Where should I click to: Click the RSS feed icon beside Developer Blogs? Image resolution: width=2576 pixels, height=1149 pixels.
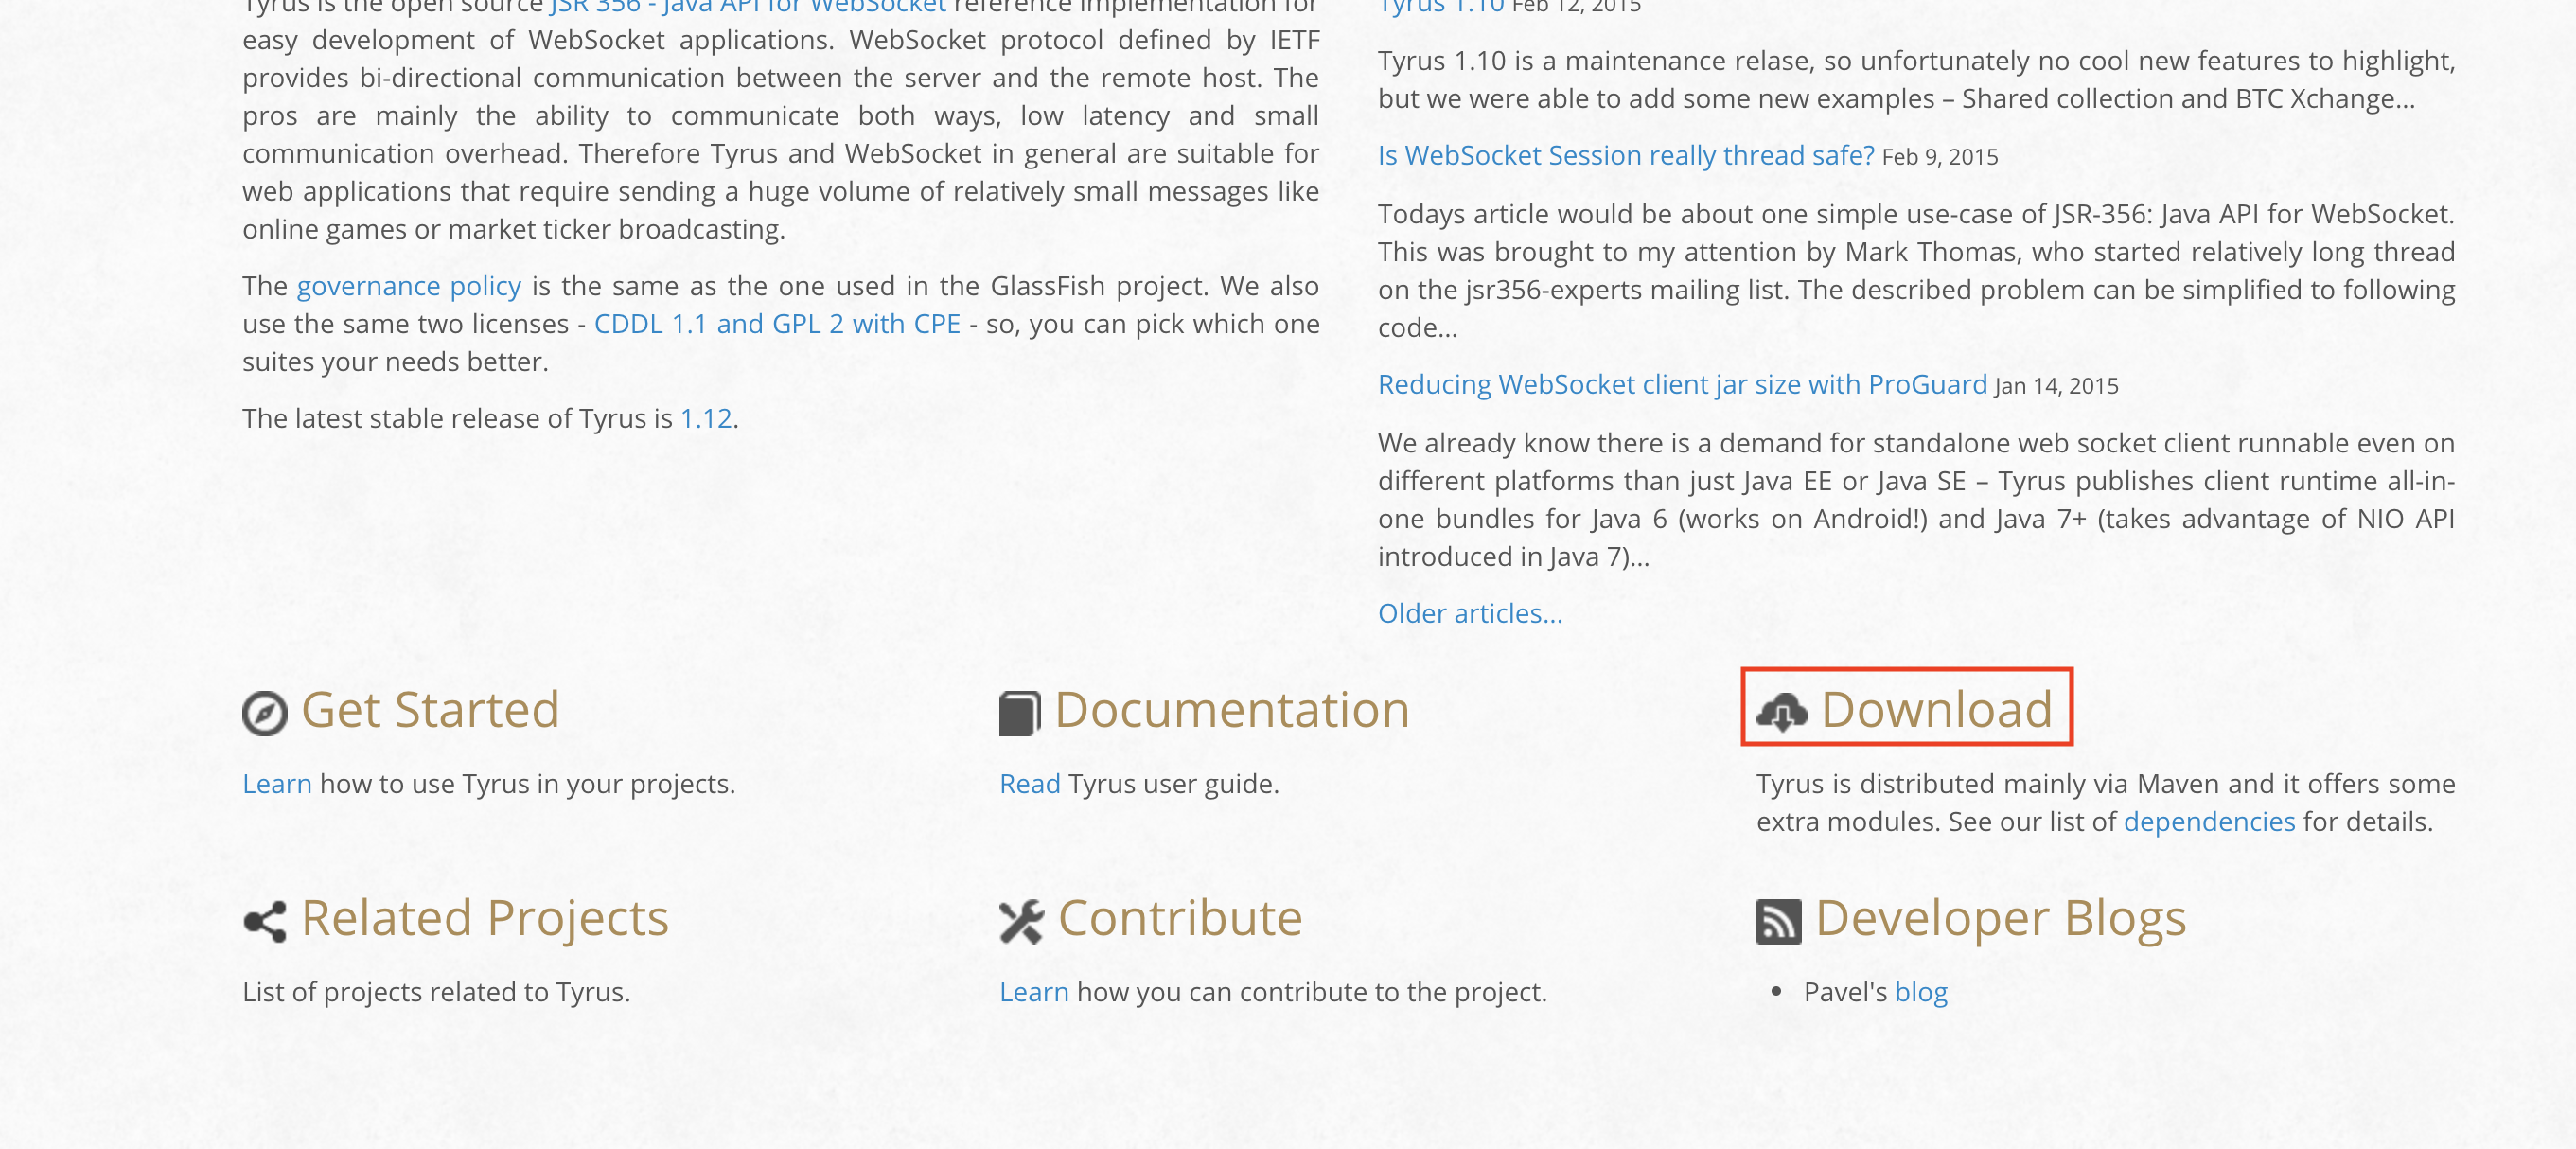(x=1779, y=921)
